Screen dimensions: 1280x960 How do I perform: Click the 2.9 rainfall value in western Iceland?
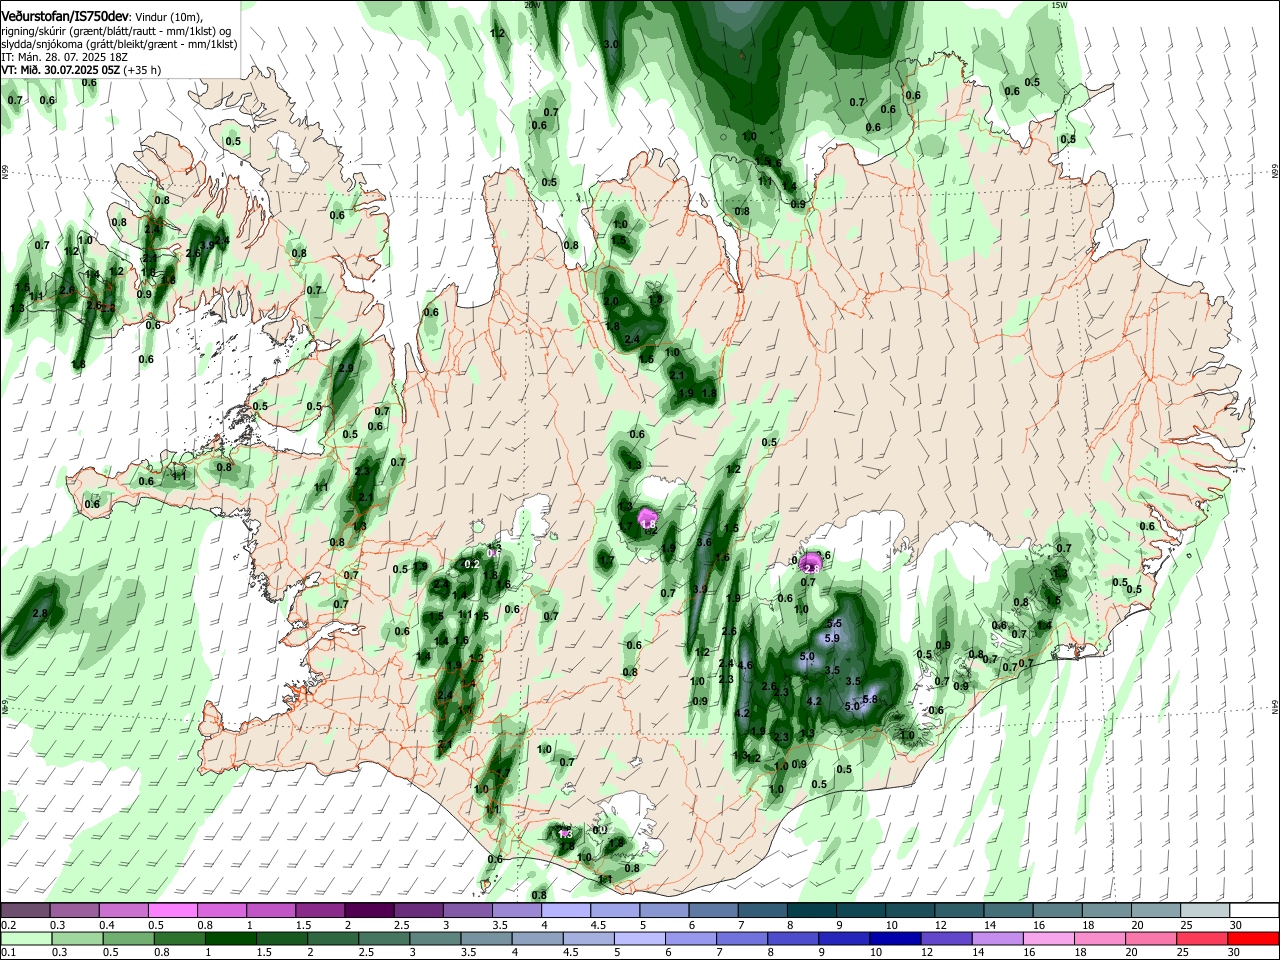pyautogui.click(x=346, y=369)
